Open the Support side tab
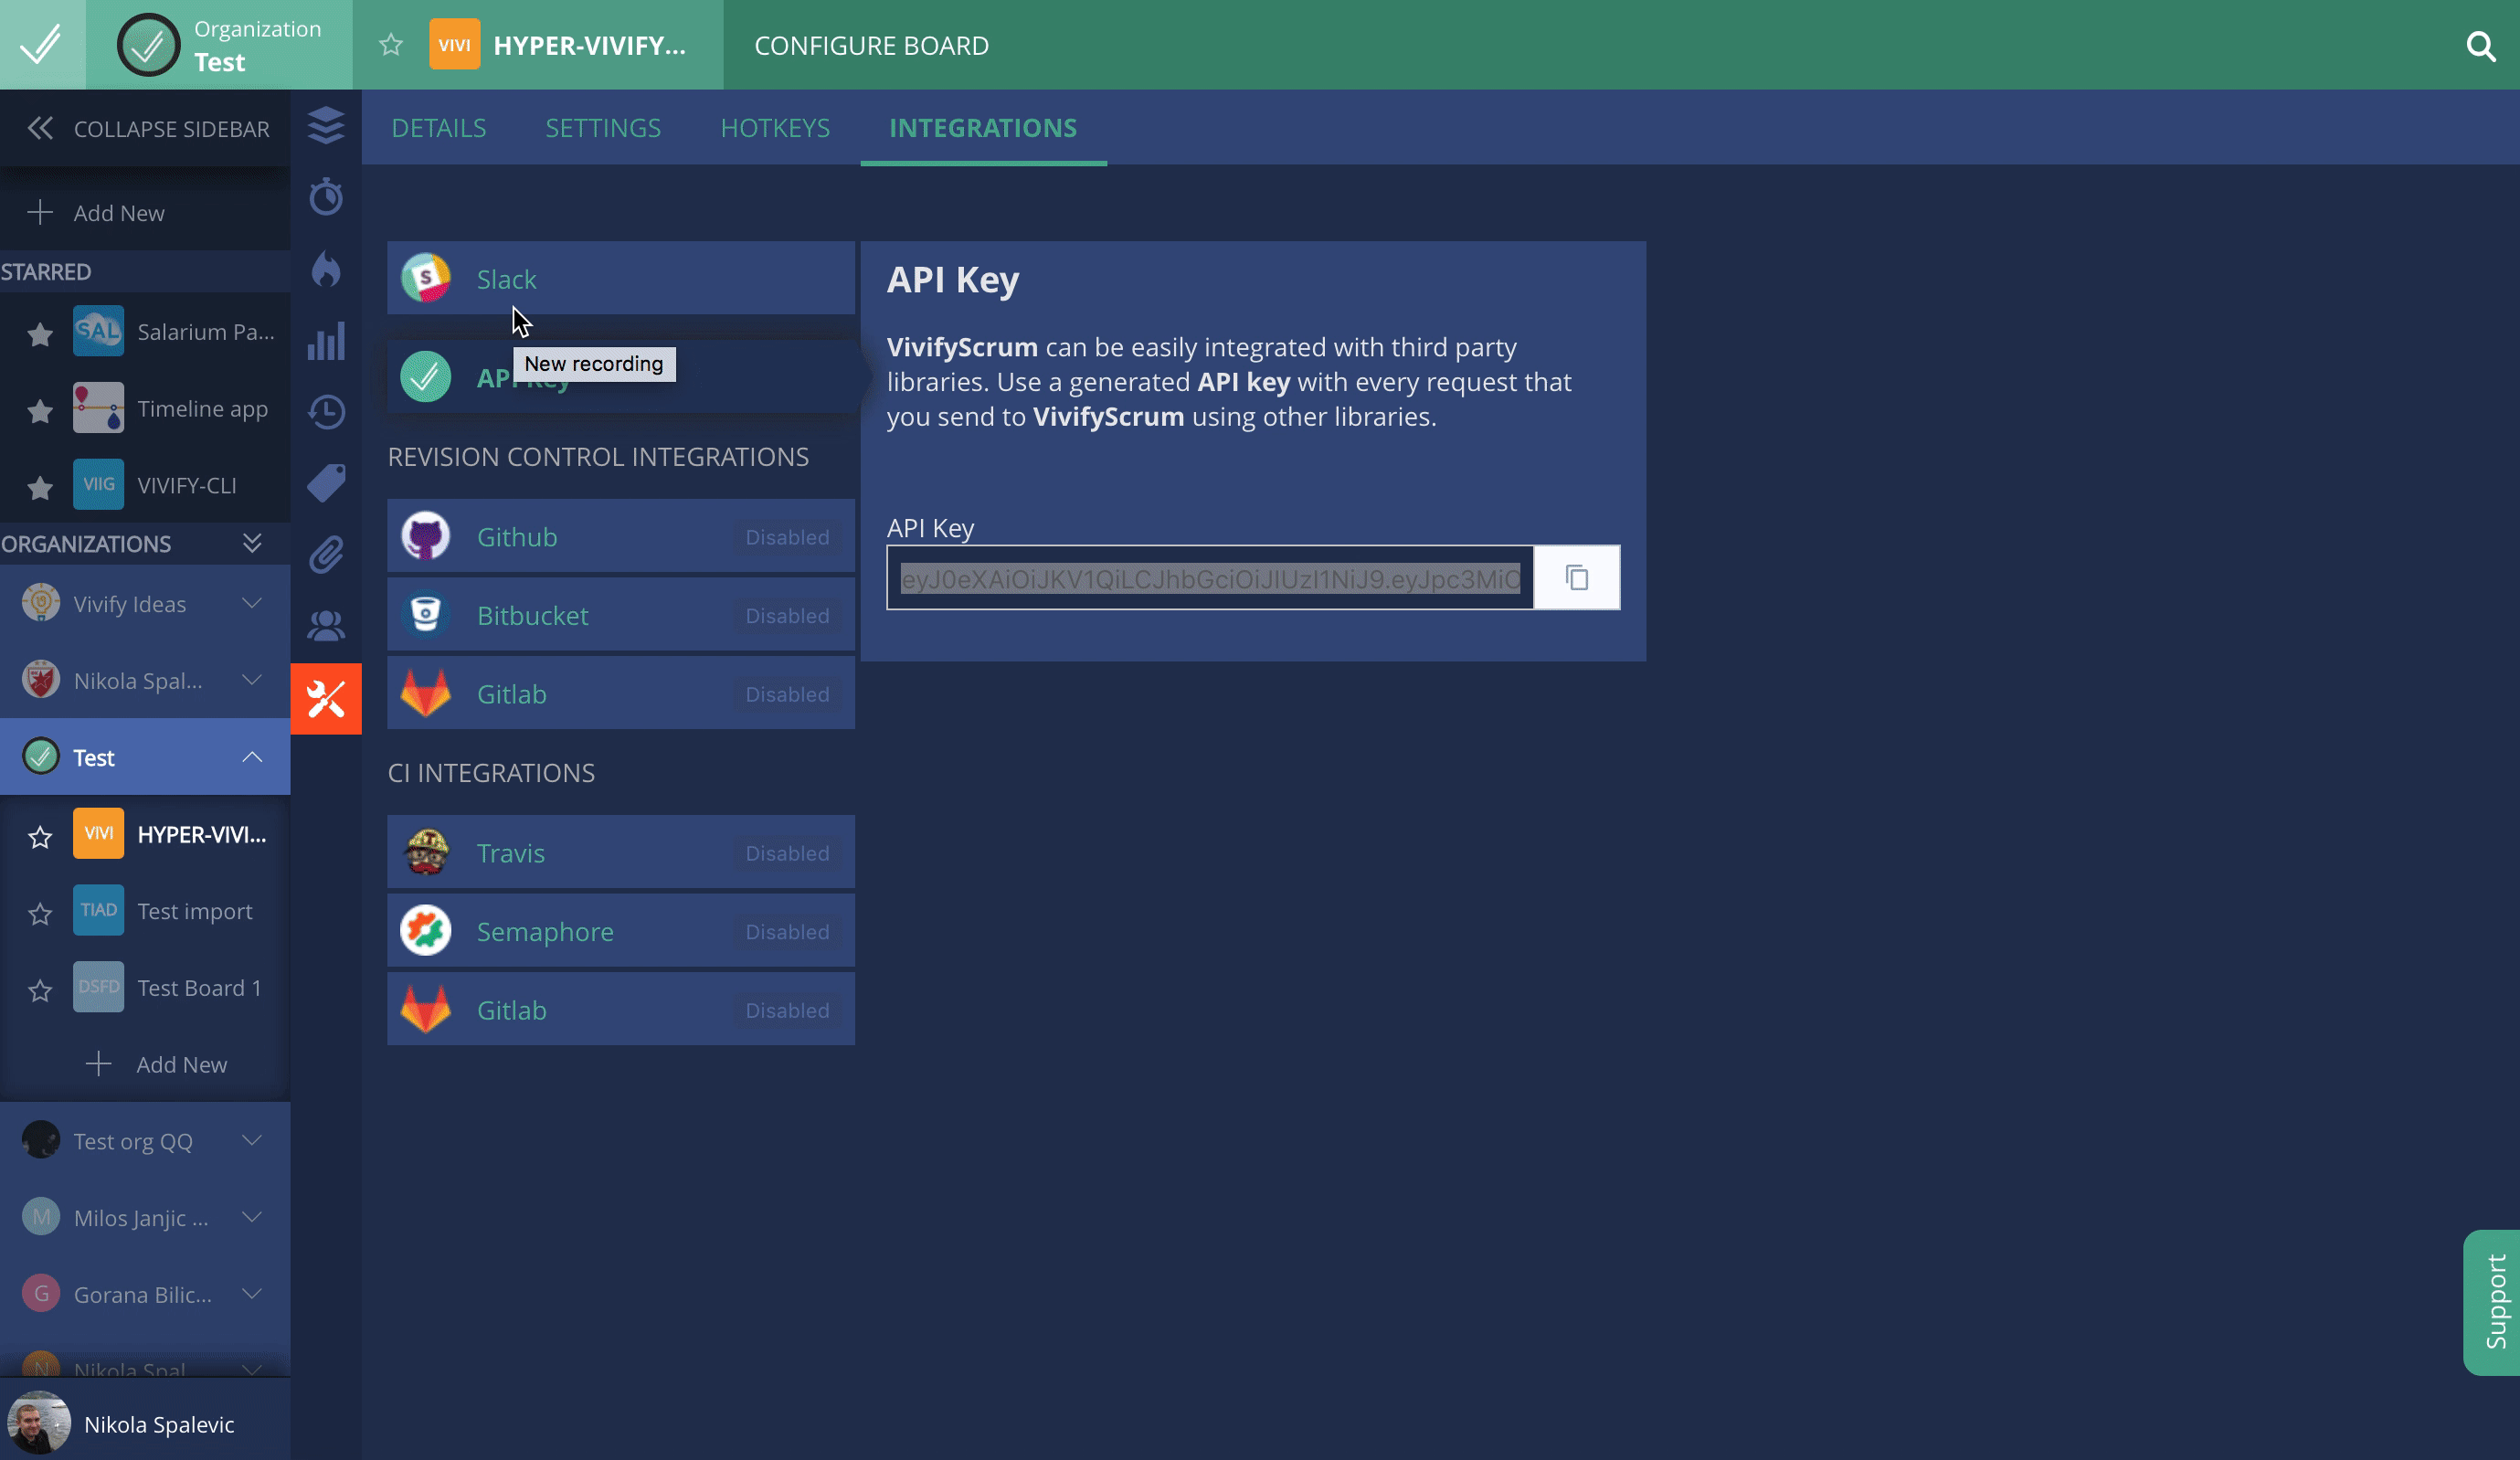Screen dimensions: 2520x1460 click(x=2492, y=1302)
